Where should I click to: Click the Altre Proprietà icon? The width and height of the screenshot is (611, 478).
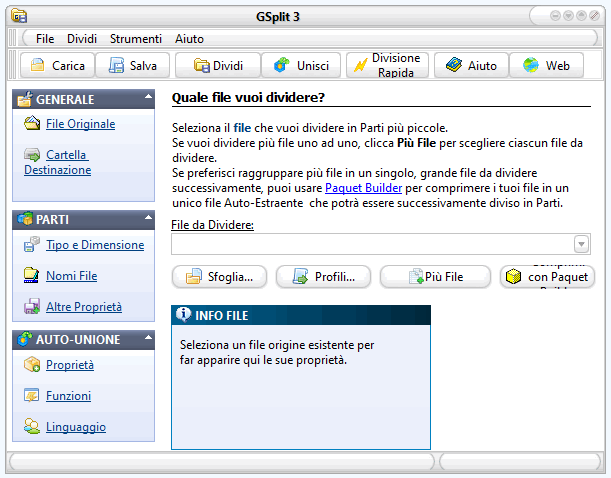click(32, 306)
